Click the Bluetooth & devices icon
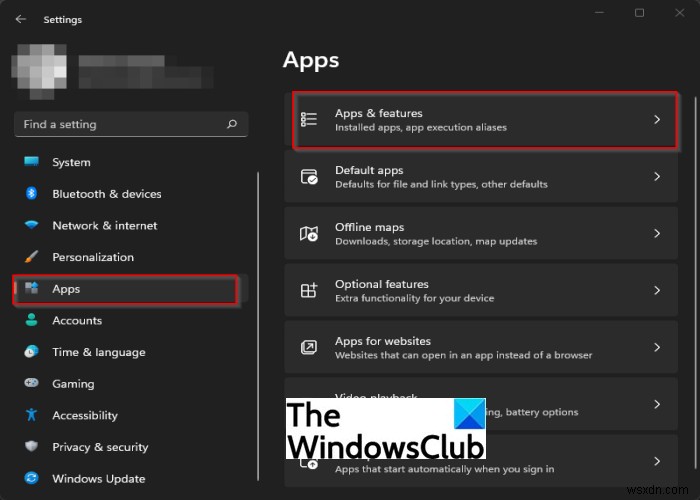 (x=31, y=194)
